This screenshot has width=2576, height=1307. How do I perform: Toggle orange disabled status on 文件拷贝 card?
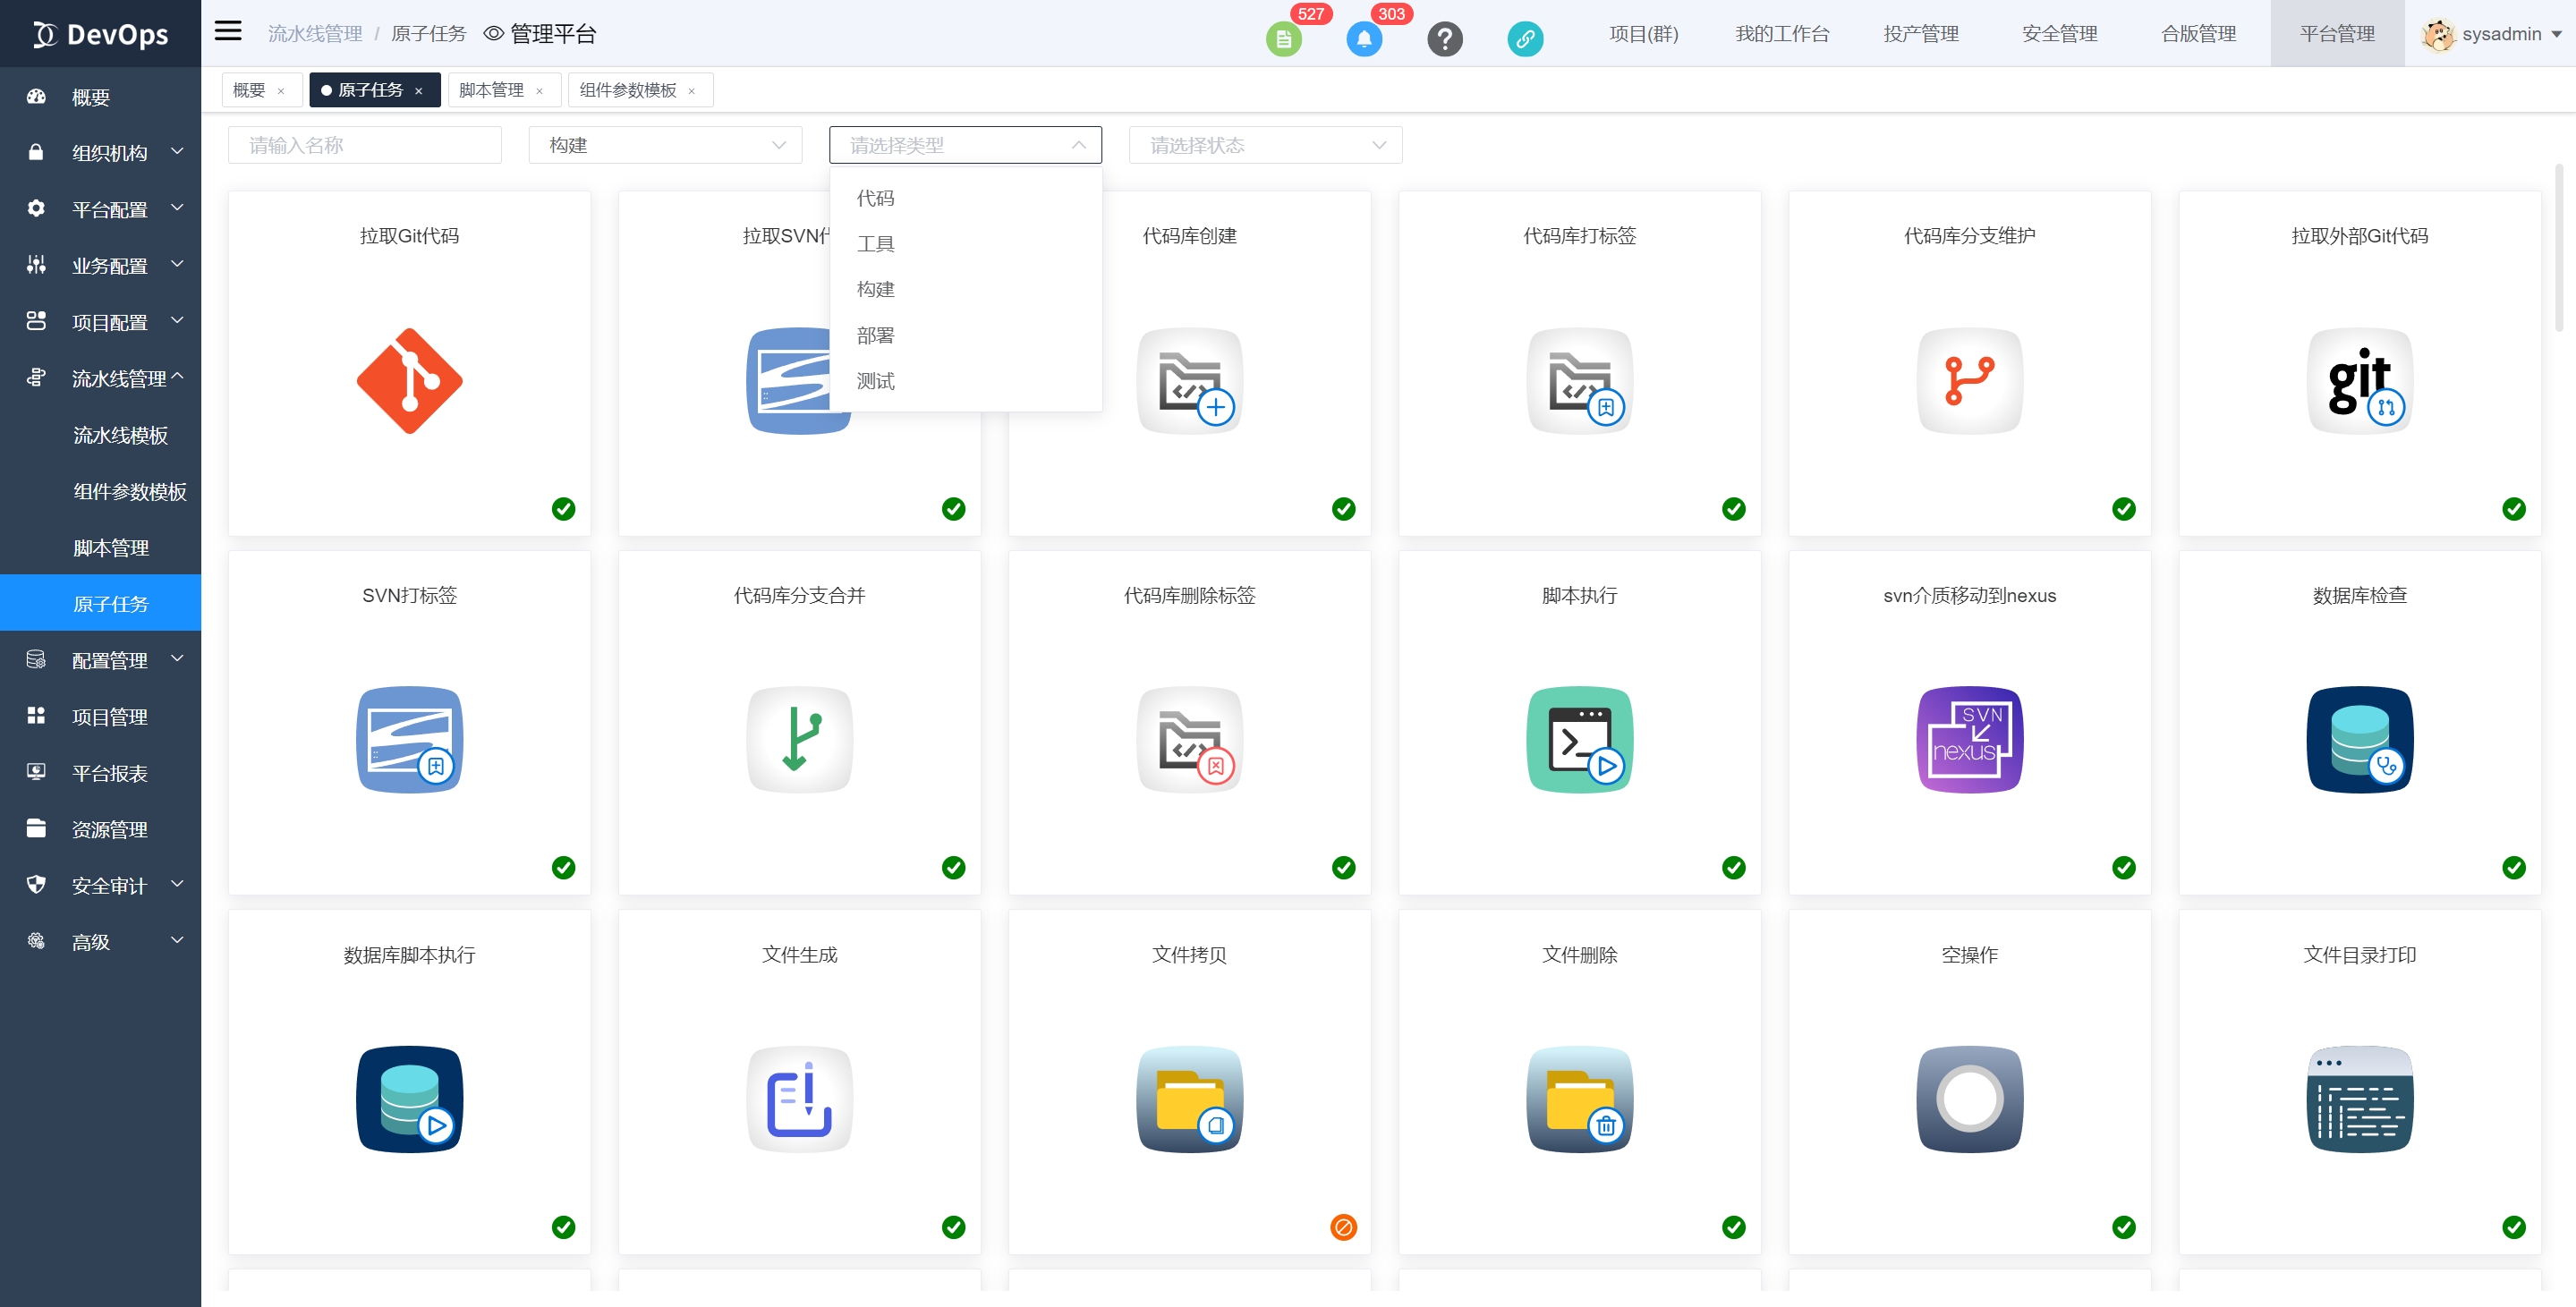[x=1343, y=1227]
